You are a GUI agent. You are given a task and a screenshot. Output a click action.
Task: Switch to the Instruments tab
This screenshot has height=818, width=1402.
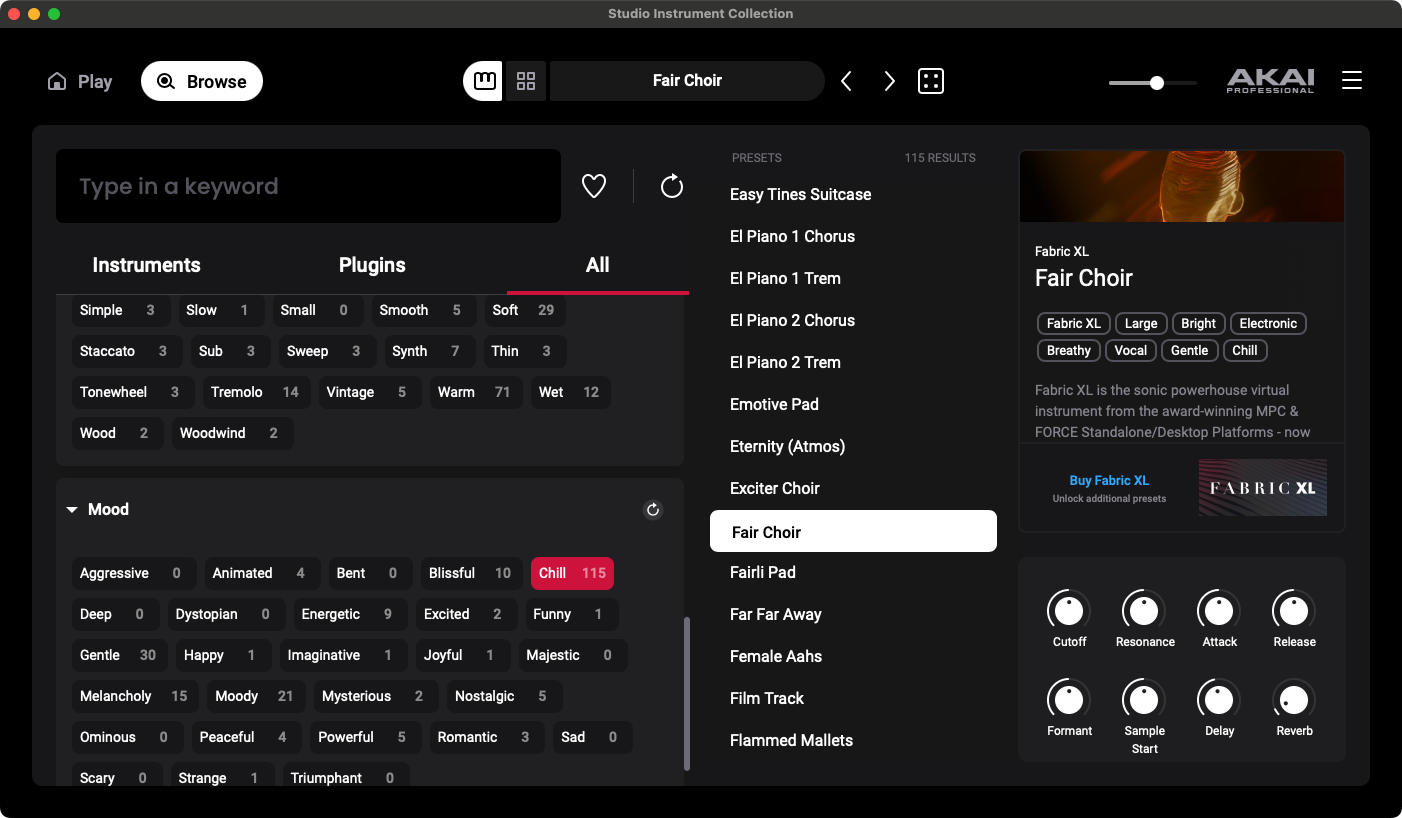[146, 265]
